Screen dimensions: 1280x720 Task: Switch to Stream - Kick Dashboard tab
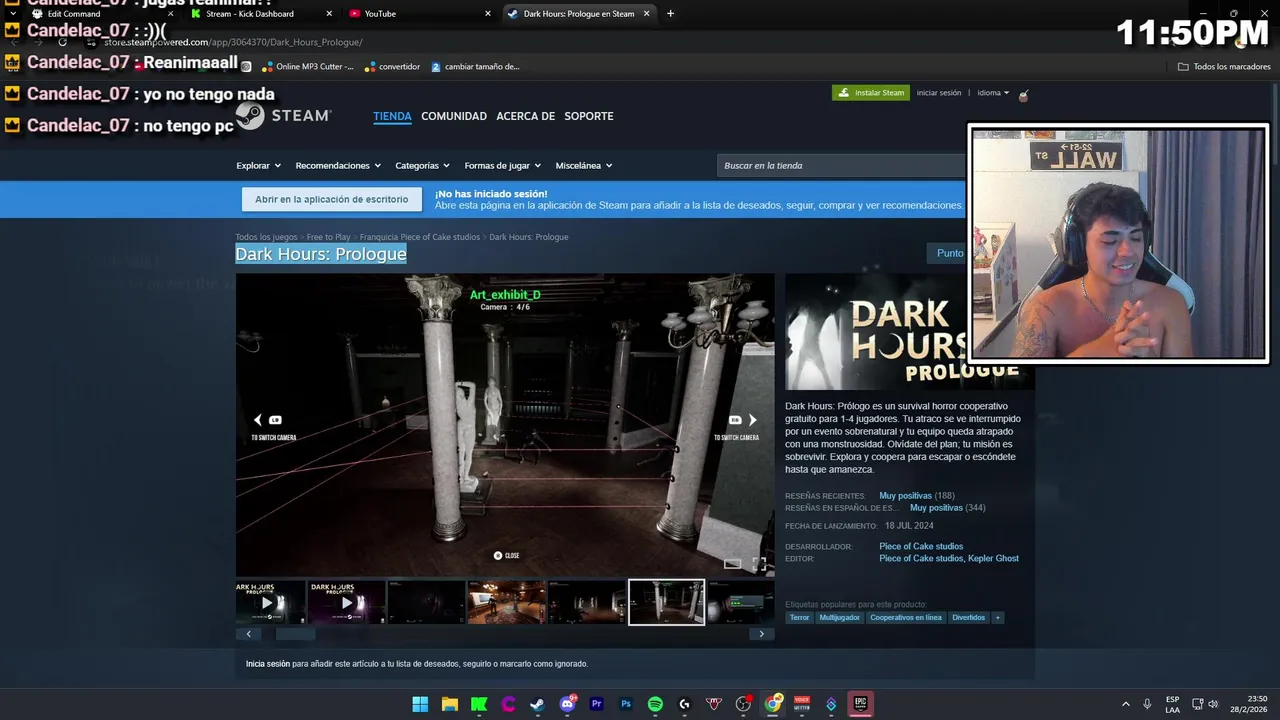261,14
